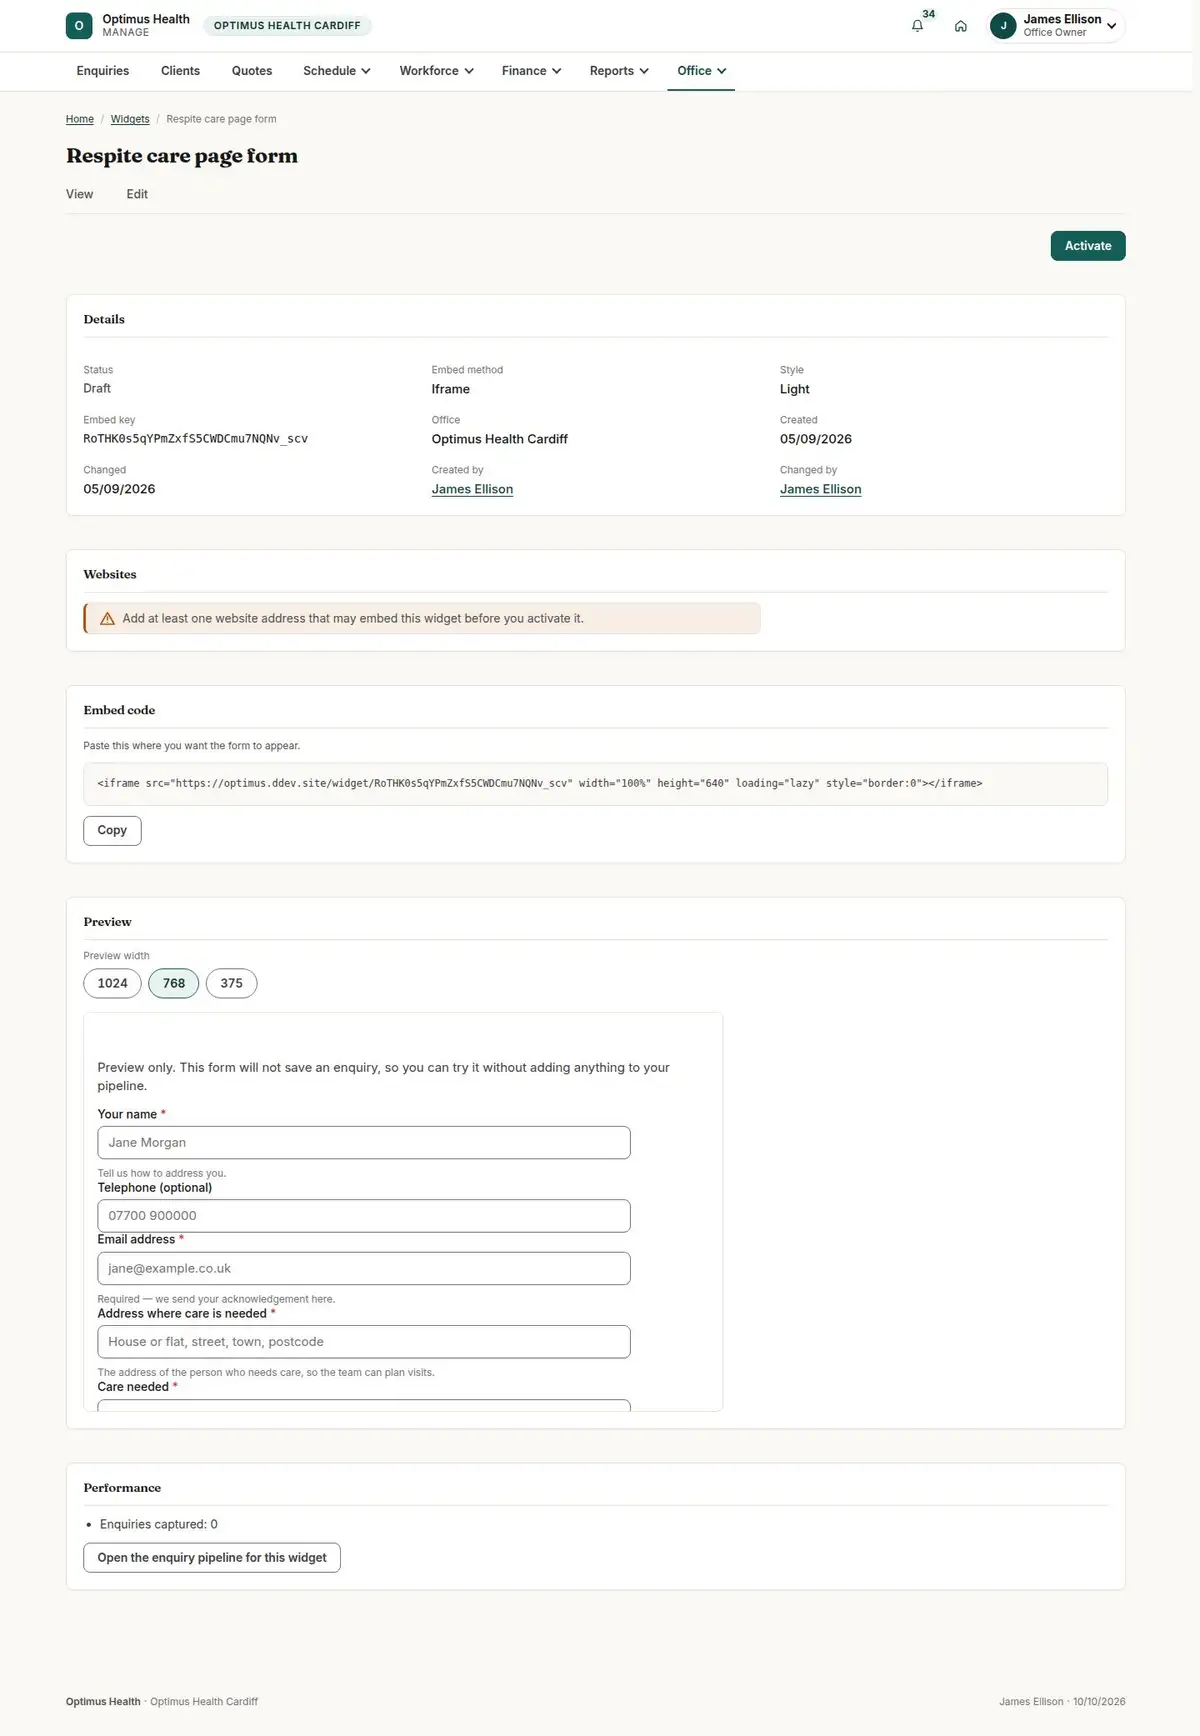Click the Optimus Health logo icon
Viewport: 1200px width, 1736px height.
tap(79, 26)
